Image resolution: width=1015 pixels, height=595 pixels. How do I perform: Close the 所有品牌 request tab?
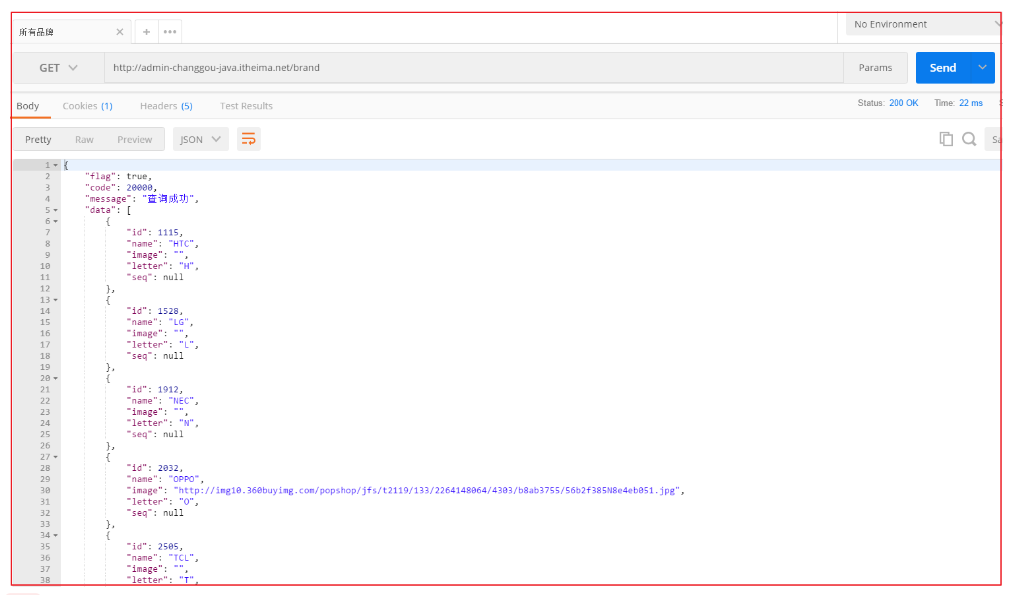120,32
